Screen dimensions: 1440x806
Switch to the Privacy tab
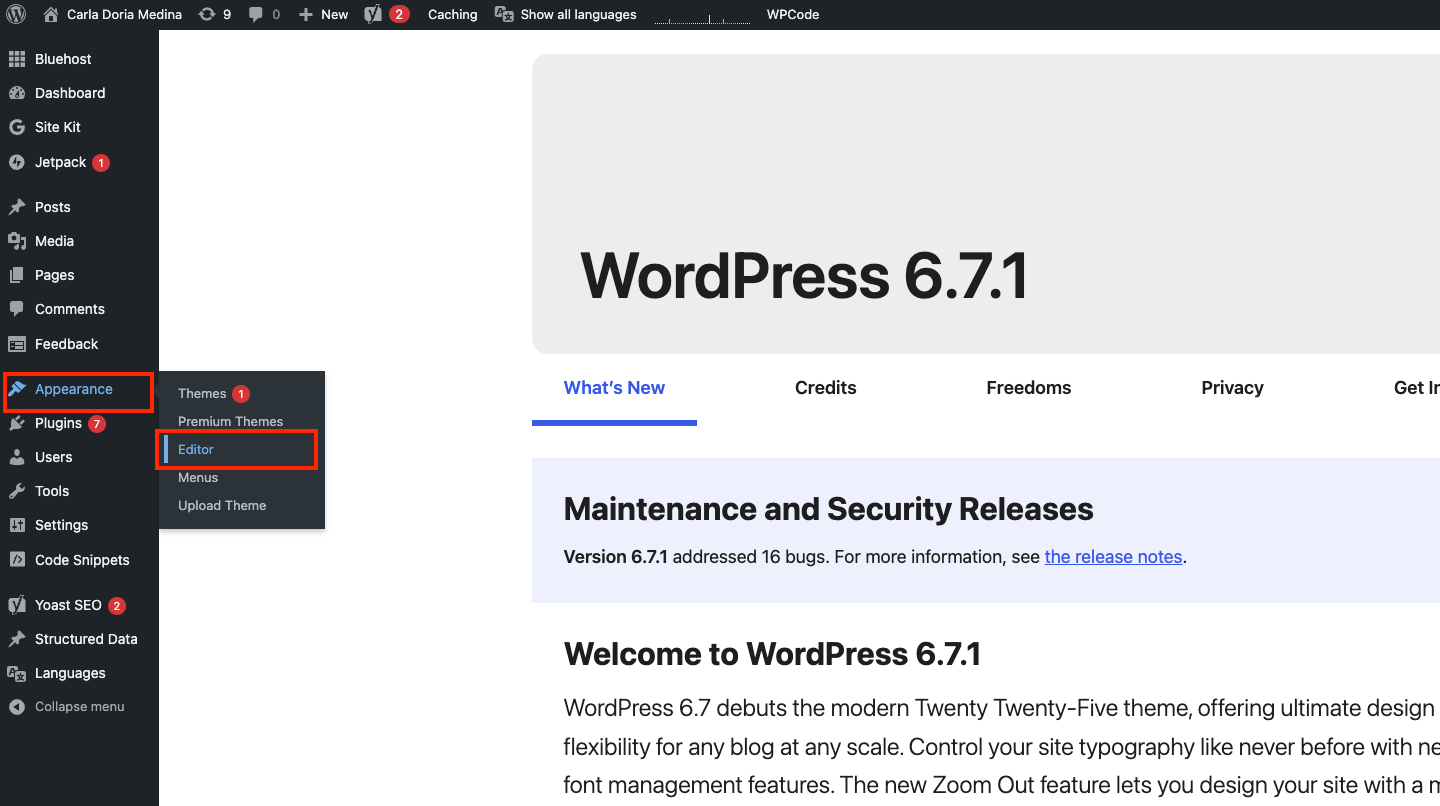coord(1232,388)
